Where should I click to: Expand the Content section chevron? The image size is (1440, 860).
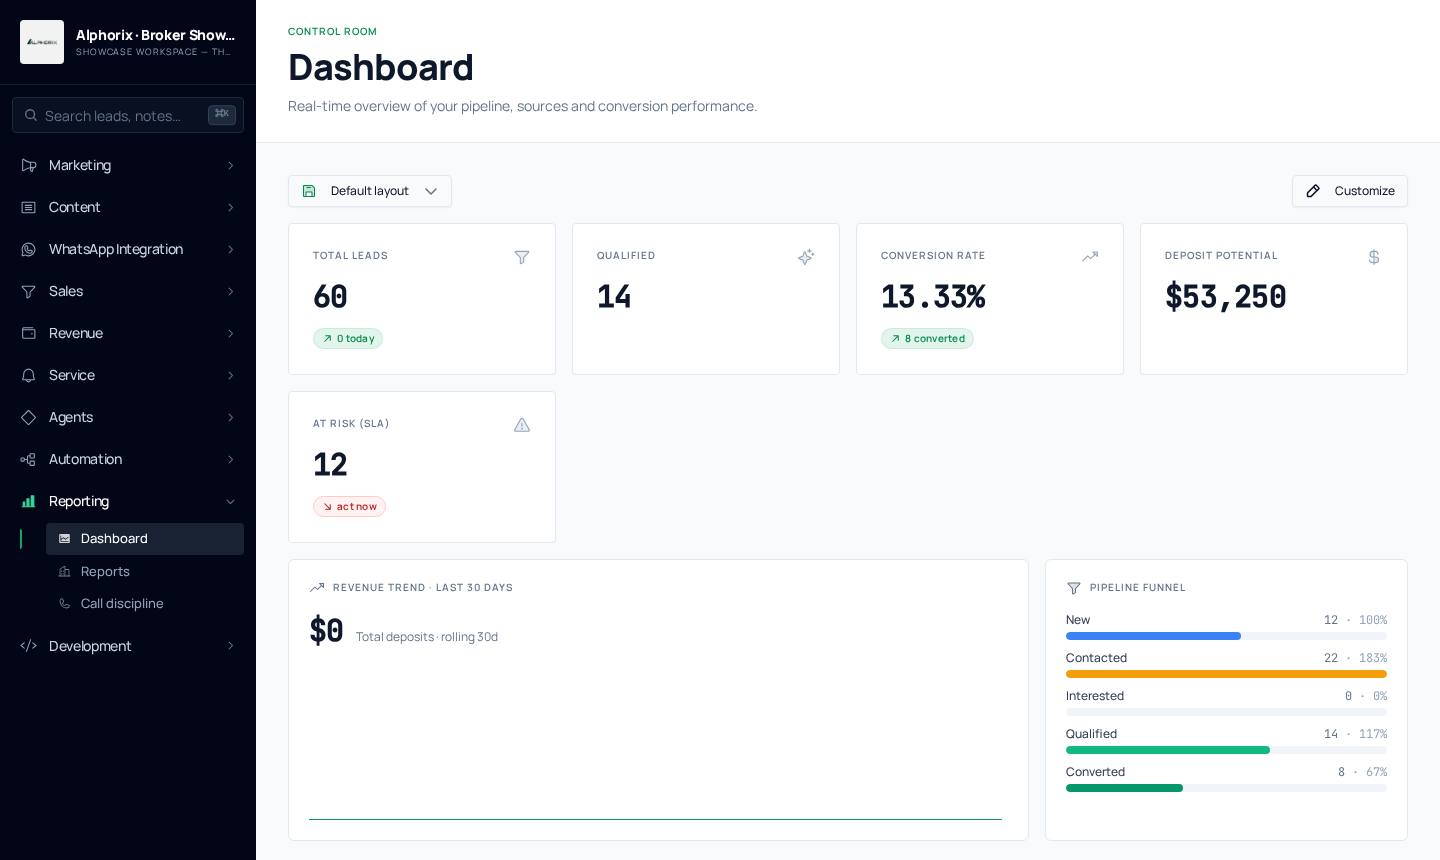(230, 207)
